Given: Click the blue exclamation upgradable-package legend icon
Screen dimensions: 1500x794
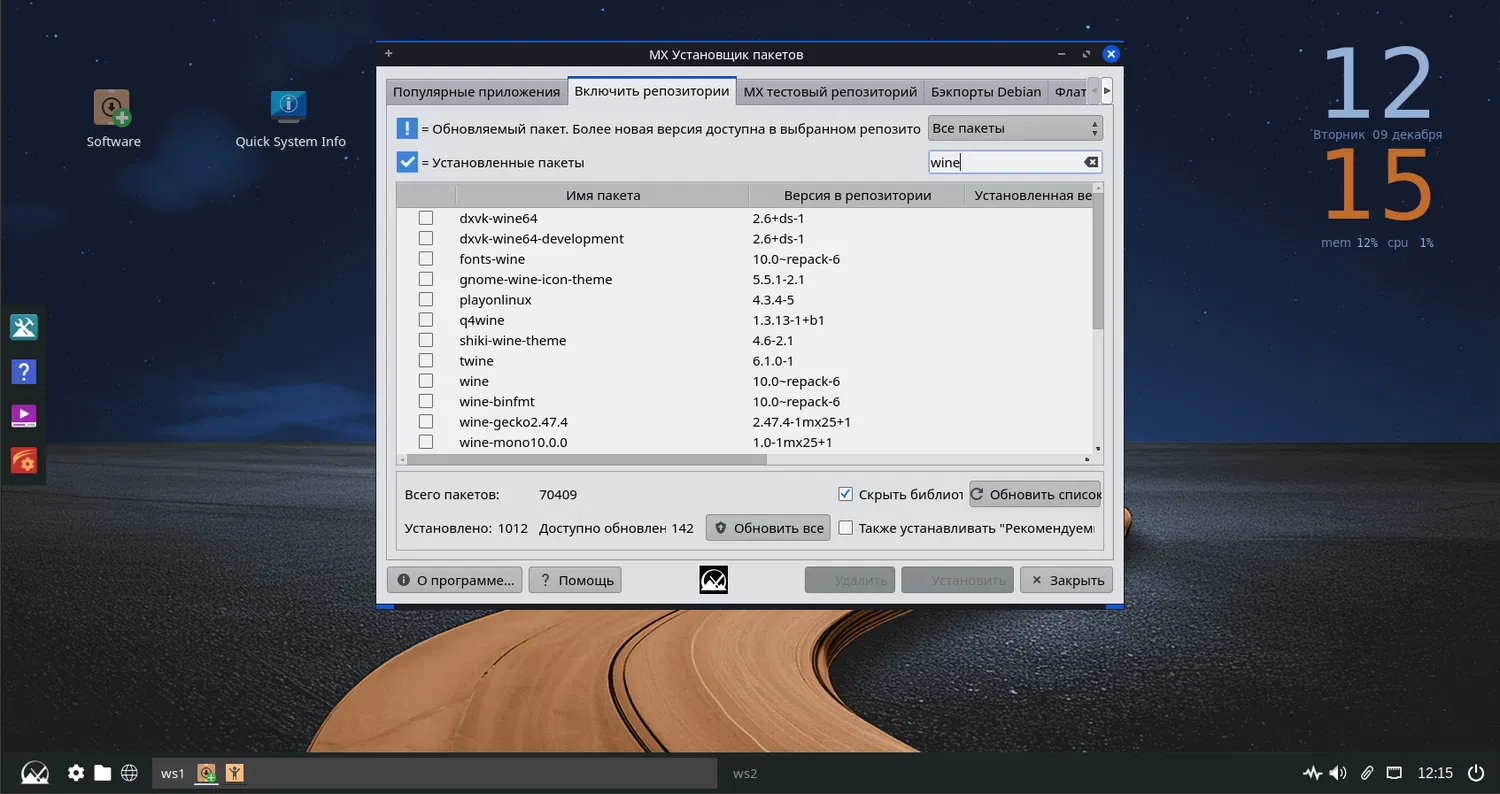Looking at the screenshot, I should click(407, 128).
